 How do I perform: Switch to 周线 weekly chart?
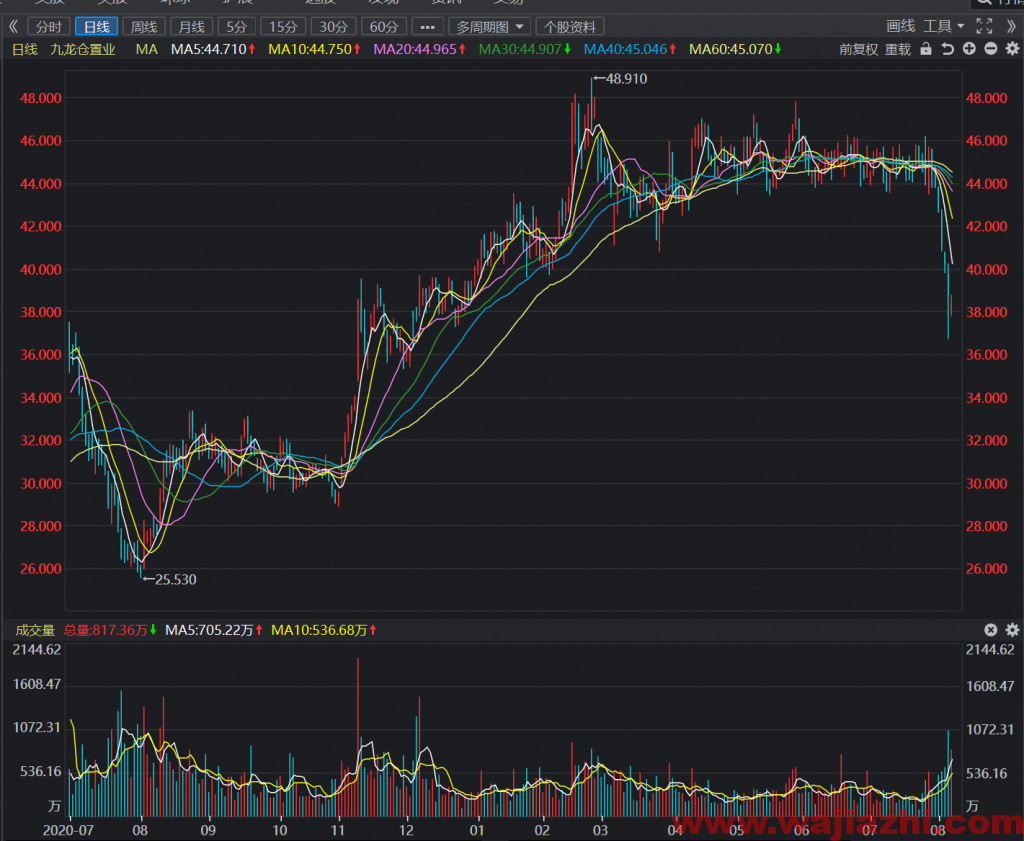144,27
